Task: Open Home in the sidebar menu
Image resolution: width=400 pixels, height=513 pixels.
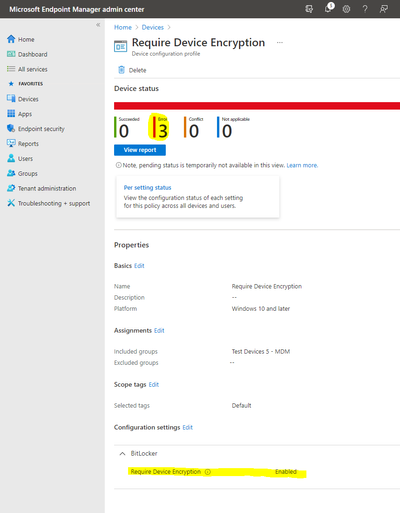Action: 26,39
